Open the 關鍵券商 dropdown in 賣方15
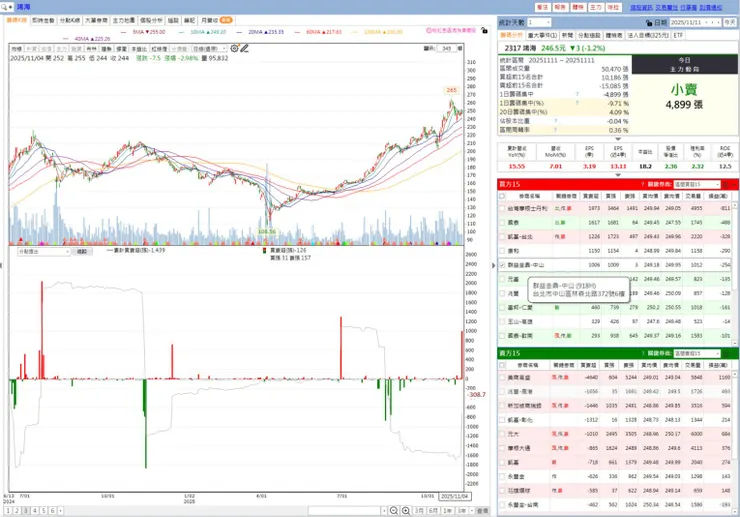The height and width of the screenshot is (517, 740). pos(697,353)
